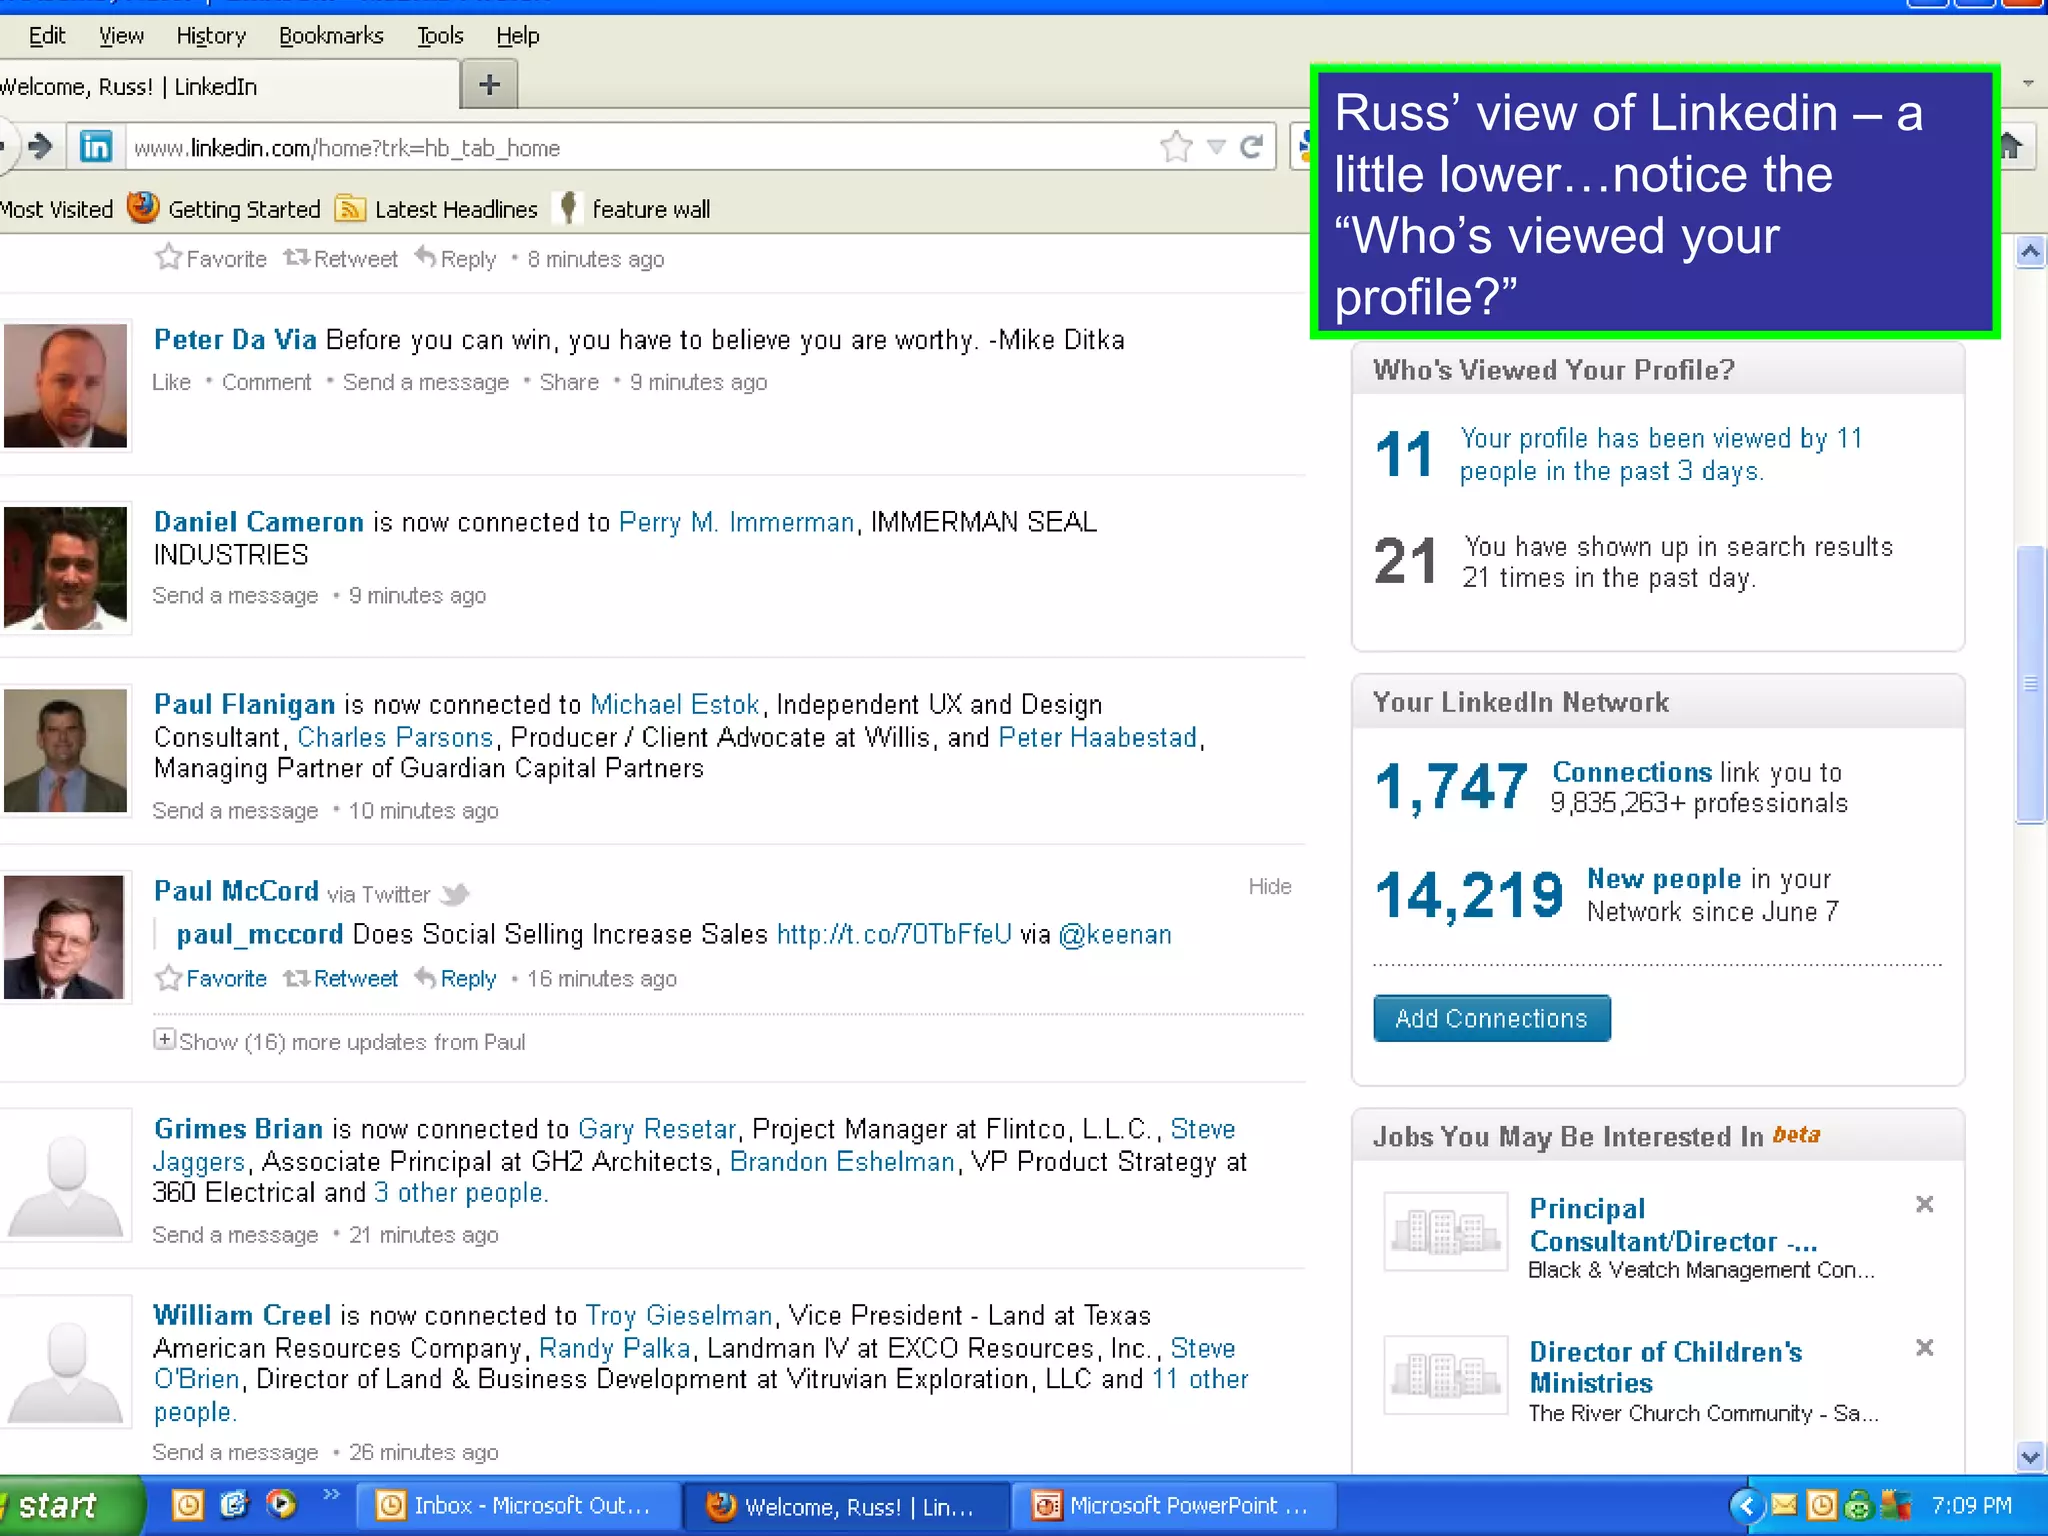This screenshot has height=1536, width=2048.
Task: Open the View menu
Action: 121,36
